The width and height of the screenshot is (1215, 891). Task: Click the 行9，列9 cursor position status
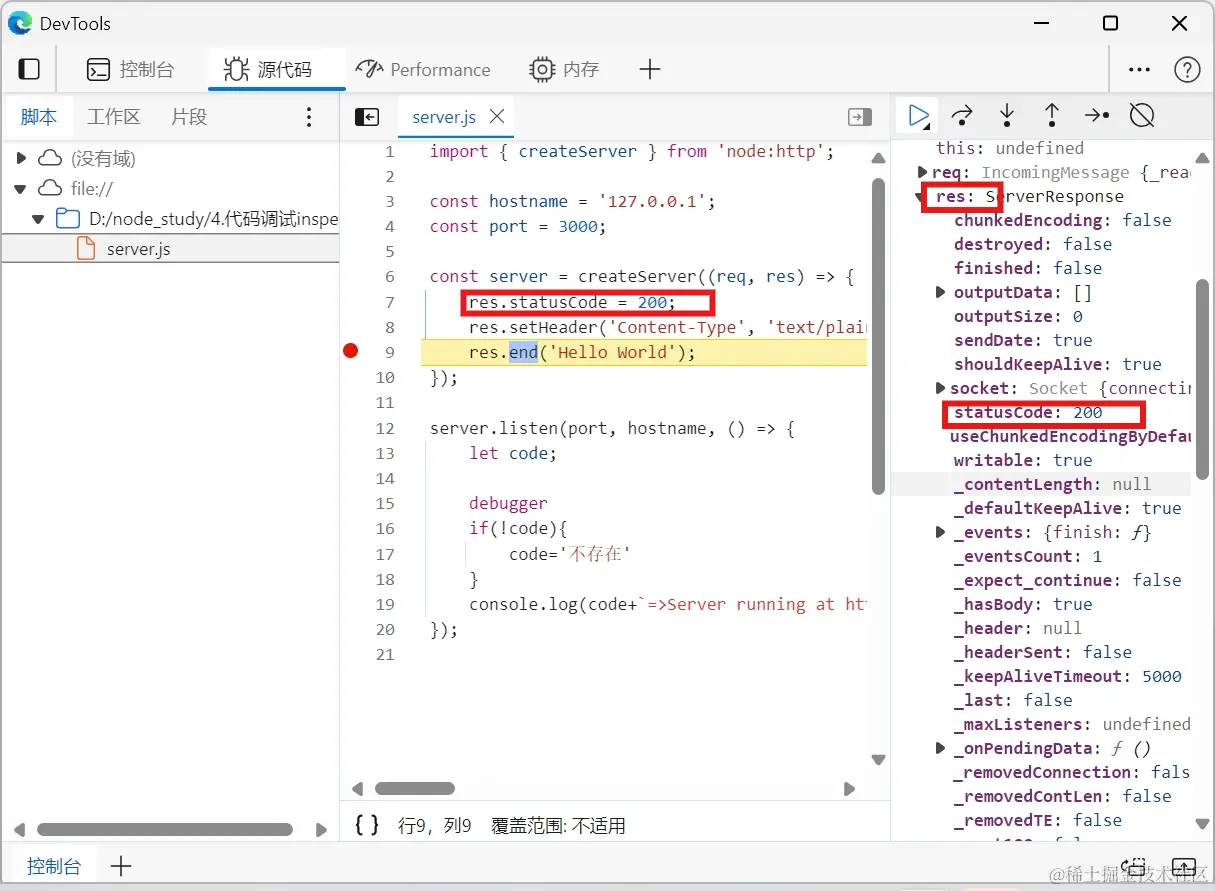[434, 826]
